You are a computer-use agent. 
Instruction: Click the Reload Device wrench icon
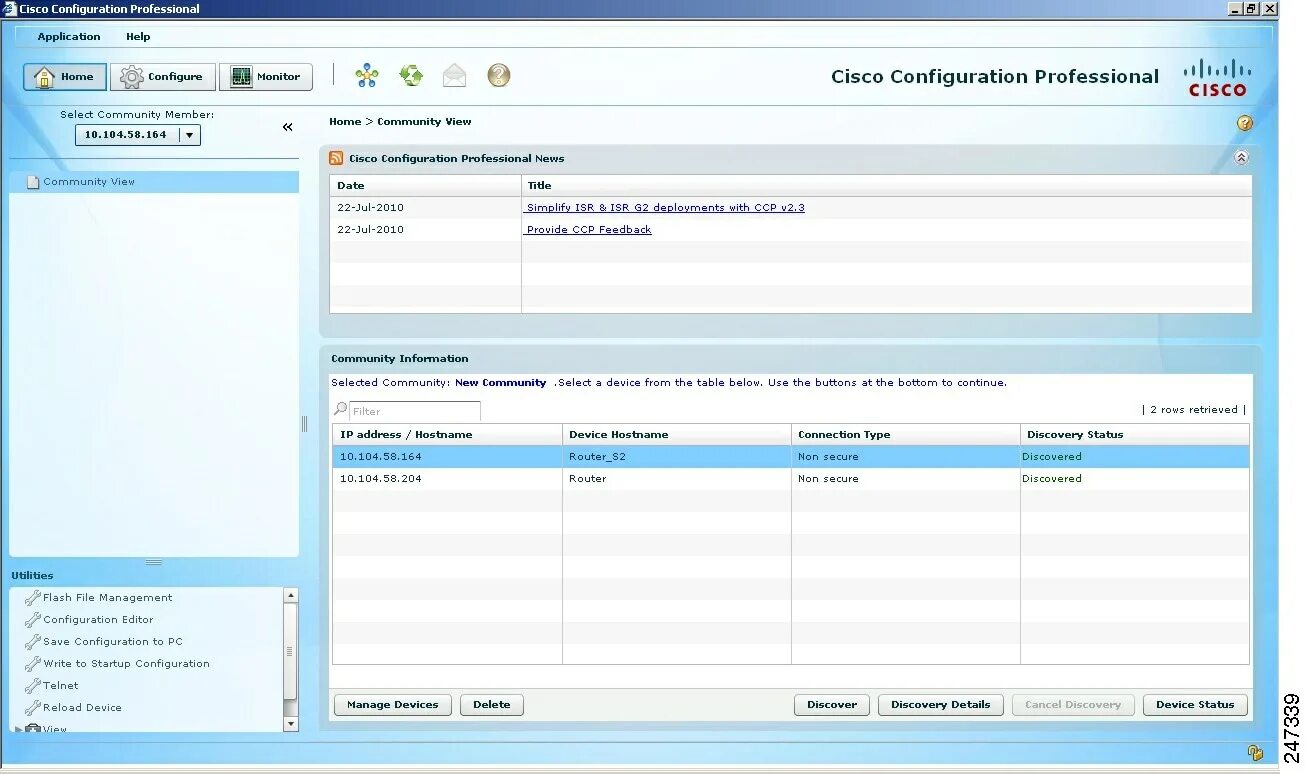(33, 708)
